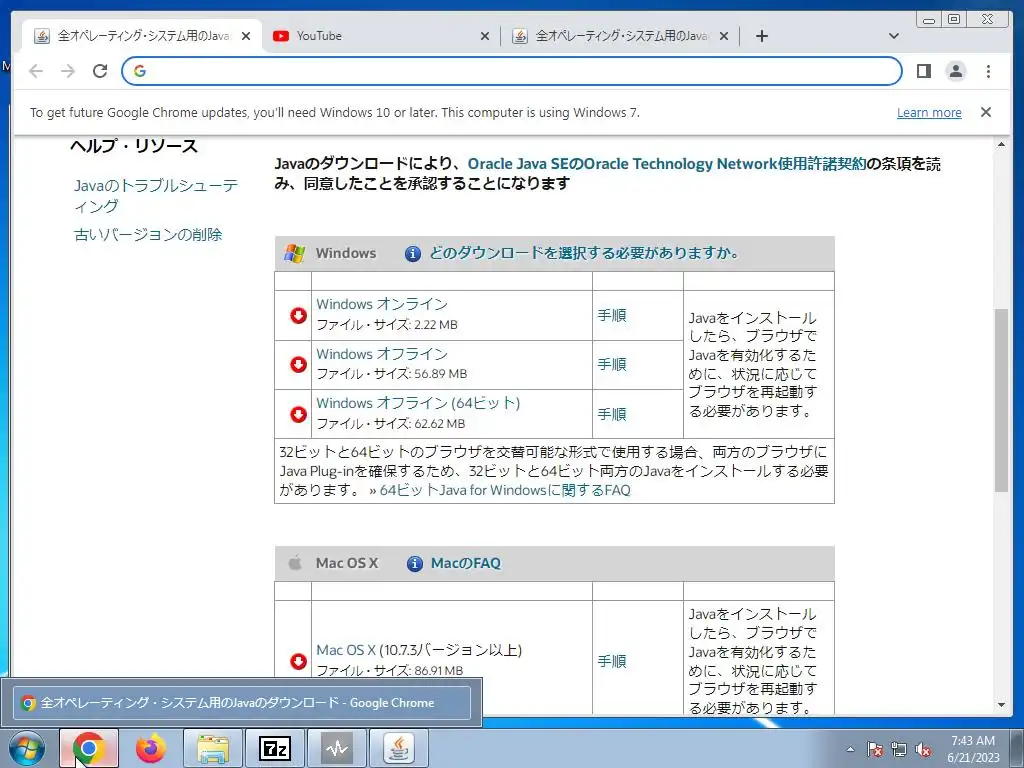
Task: Open Mac OS X download link
Action: click(x=346, y=650)
